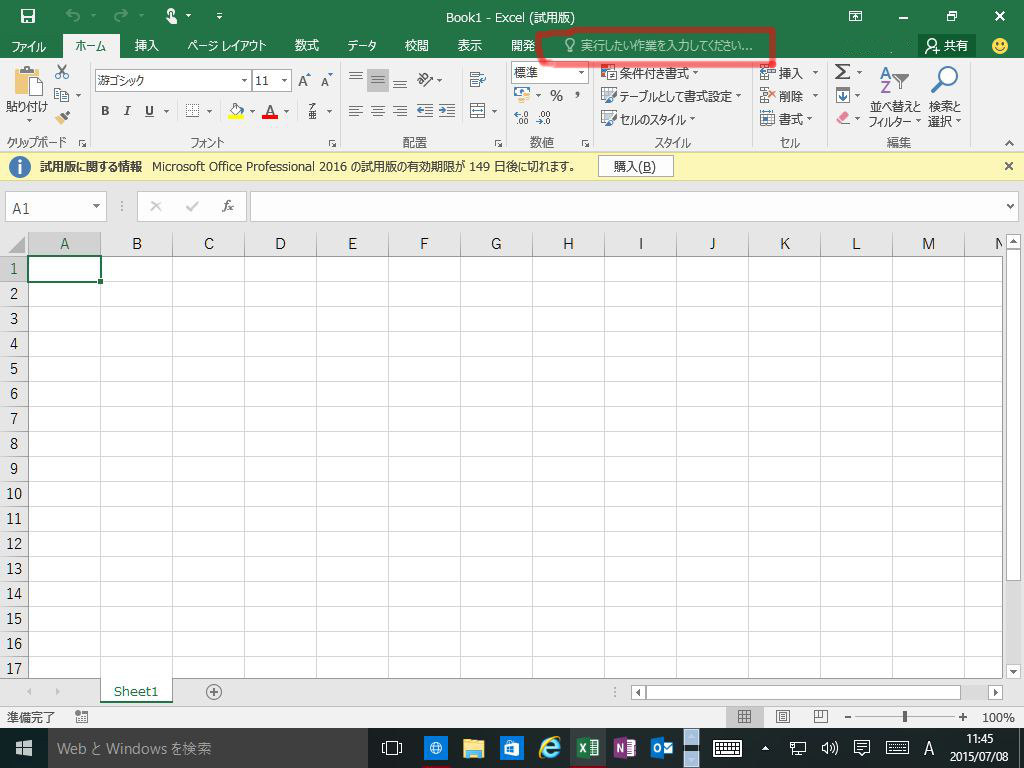Click the Tell Me search box
This screenshot has width=1024, height=768.
pos(658,45)
